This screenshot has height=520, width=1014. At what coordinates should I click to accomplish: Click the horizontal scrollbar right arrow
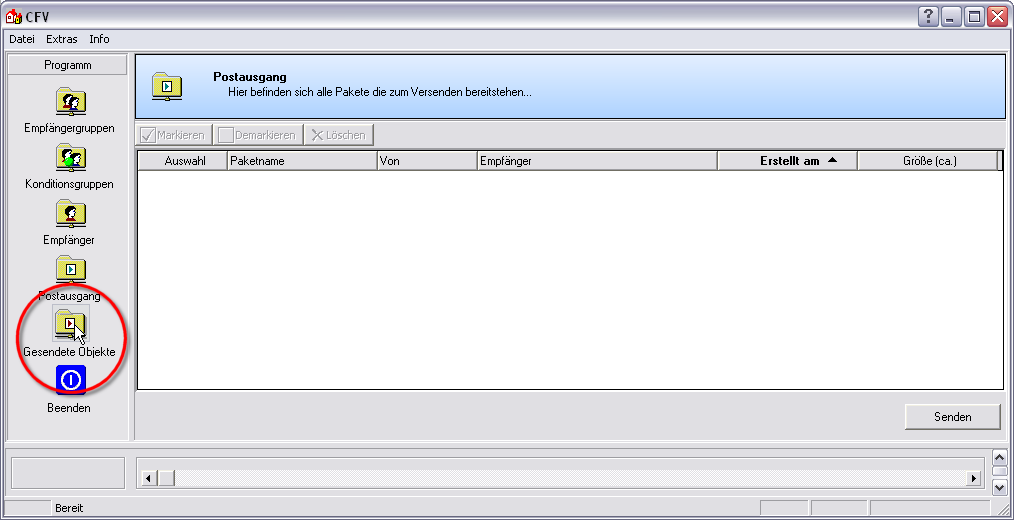coord(973,479)
